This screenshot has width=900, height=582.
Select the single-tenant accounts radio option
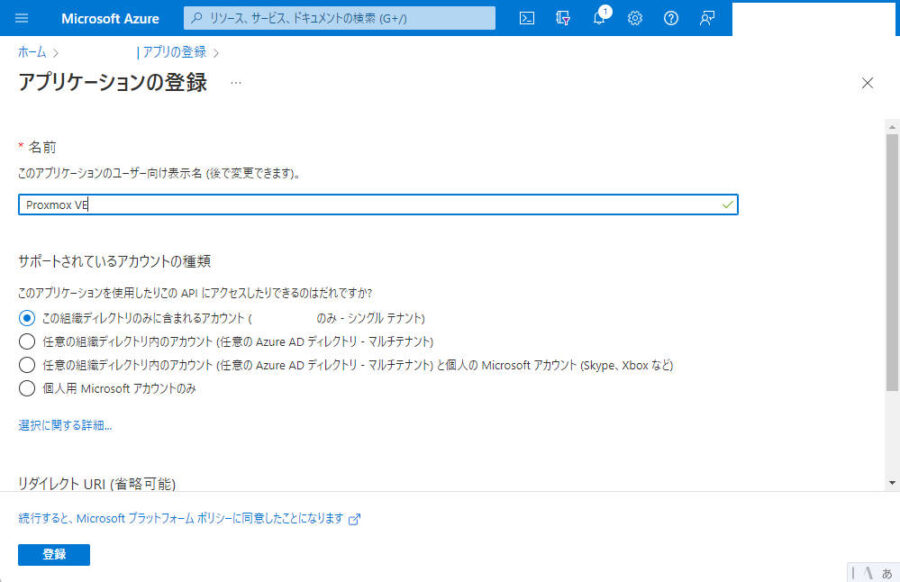[27, 319]
